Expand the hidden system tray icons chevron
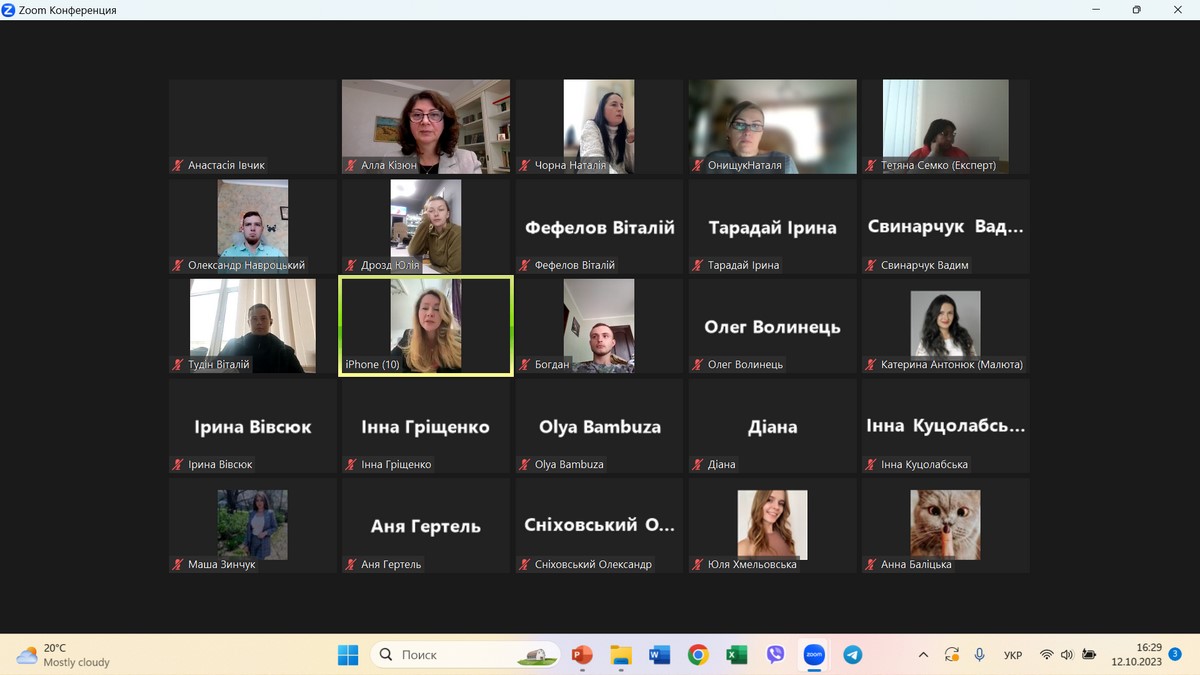Image resolution: width=1200 pixels, height=675 pixels. tap(924, 655)
